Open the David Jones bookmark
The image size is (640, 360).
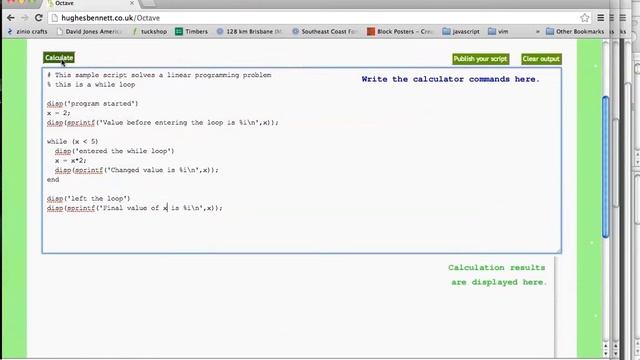point(89,31)
